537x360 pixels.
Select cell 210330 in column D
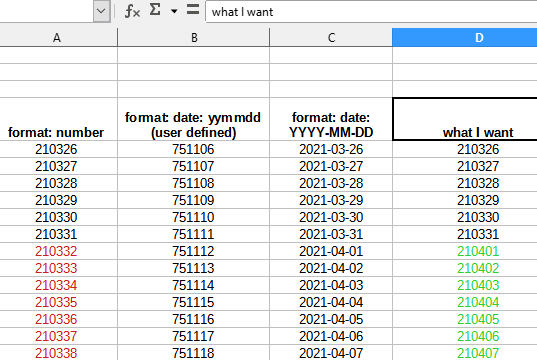(x=465, y=217)
